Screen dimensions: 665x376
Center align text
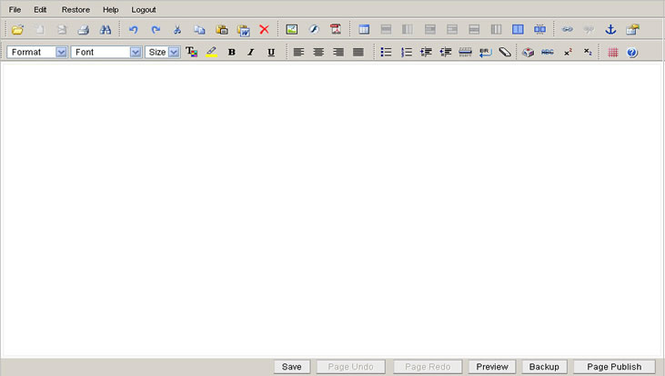(x=319, y=52)
